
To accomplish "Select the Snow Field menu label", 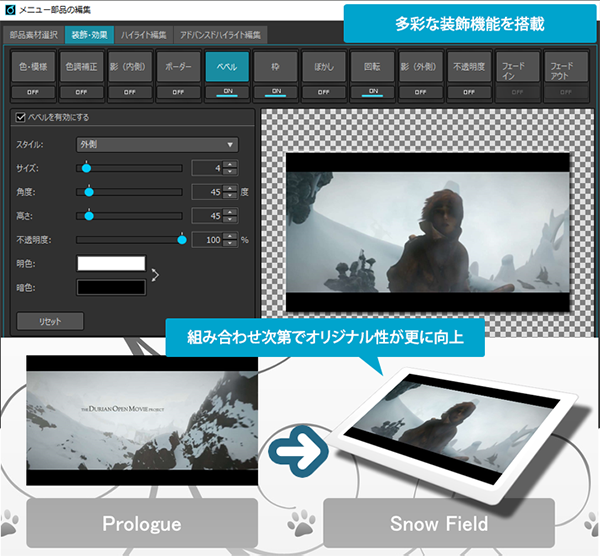I will pyautogui.click(x=439, y=523).
